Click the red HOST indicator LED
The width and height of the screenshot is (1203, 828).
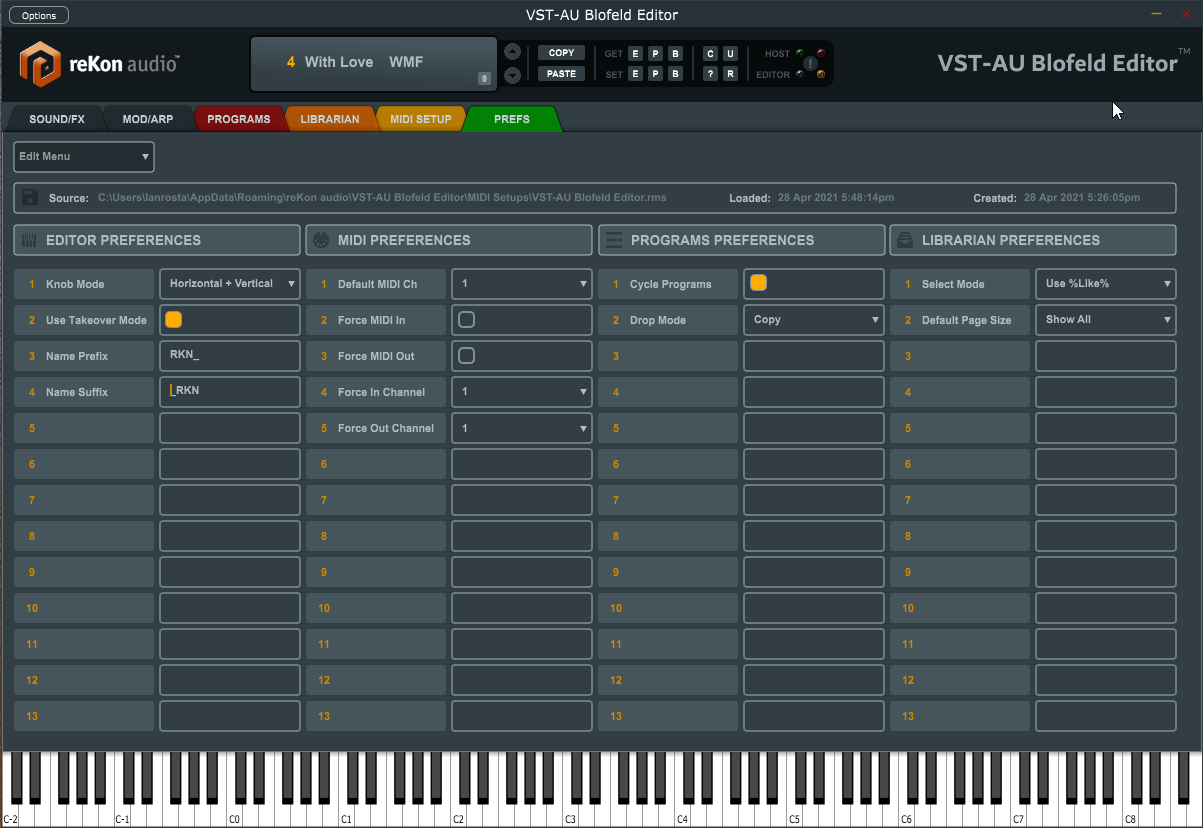[x=821, y=53]
